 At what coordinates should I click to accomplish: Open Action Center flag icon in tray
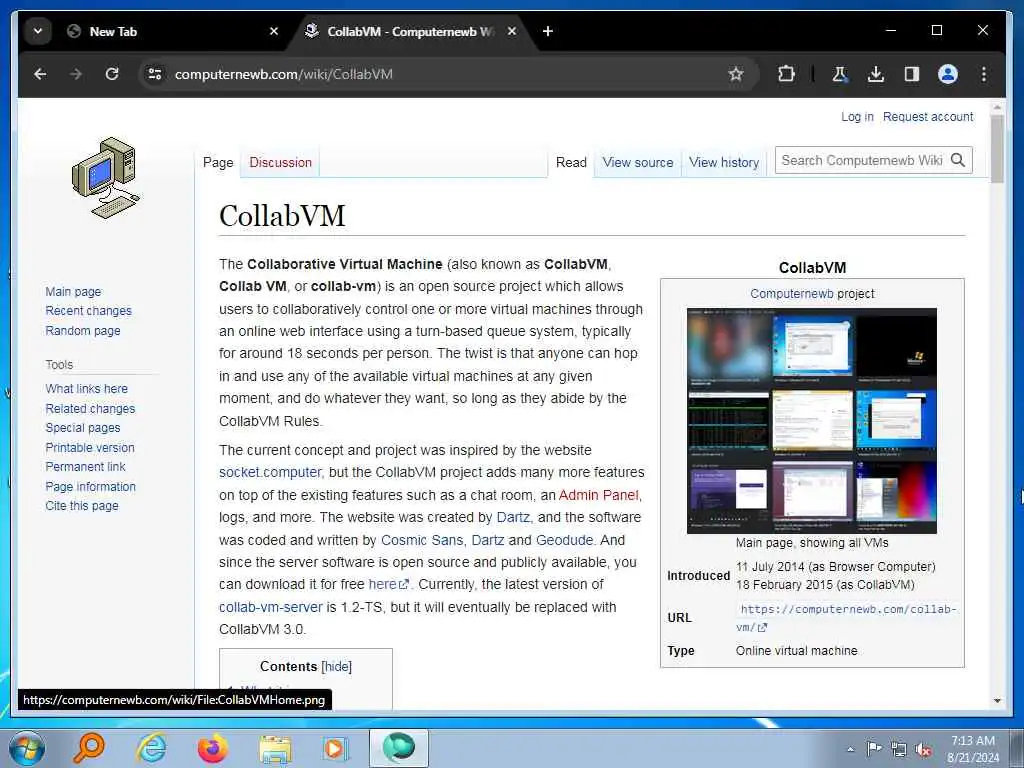(x=874, y=748)
